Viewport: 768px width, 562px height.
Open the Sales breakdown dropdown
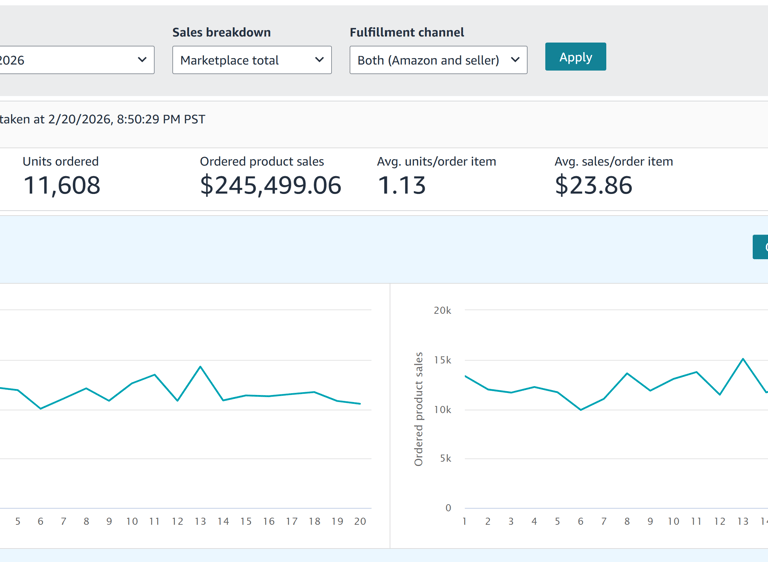(251, 60)
